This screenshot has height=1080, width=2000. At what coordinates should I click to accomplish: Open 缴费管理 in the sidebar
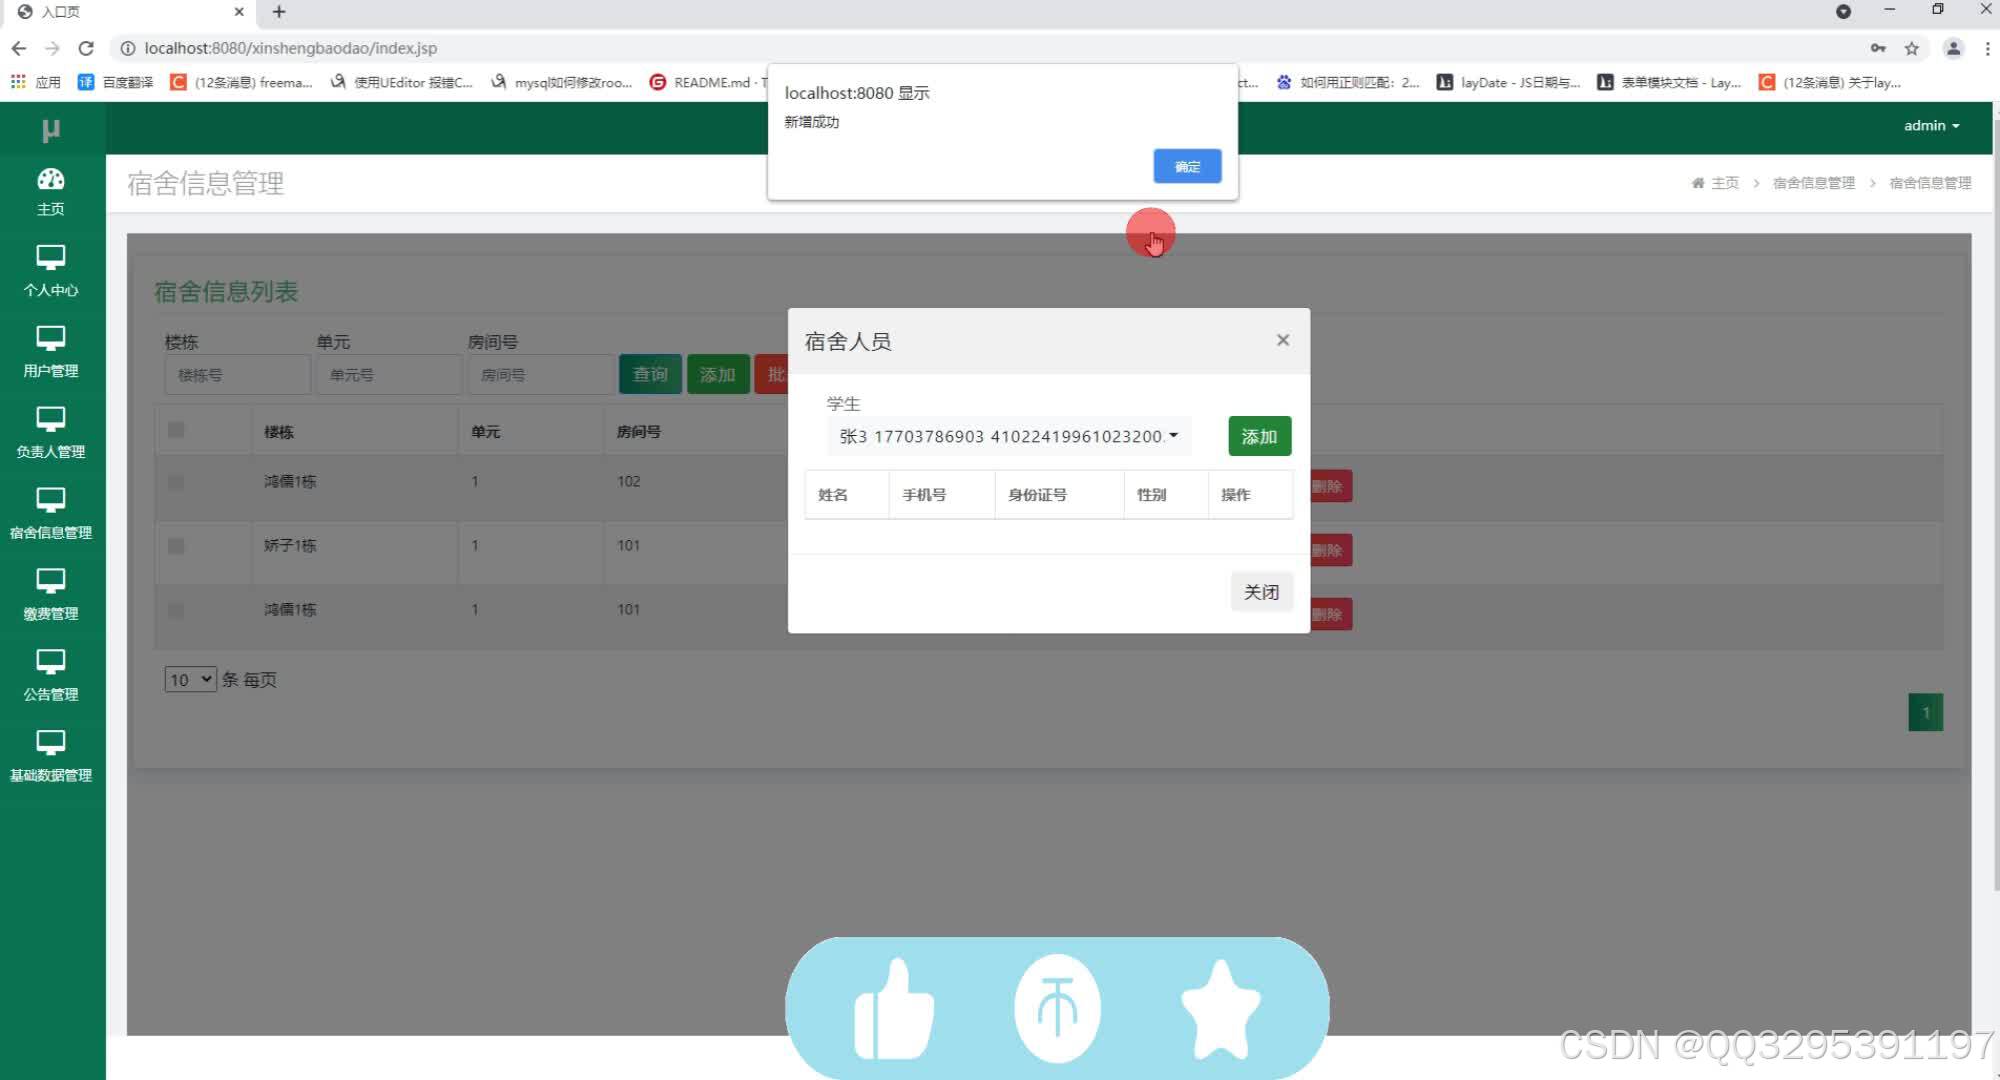[51, 595]
